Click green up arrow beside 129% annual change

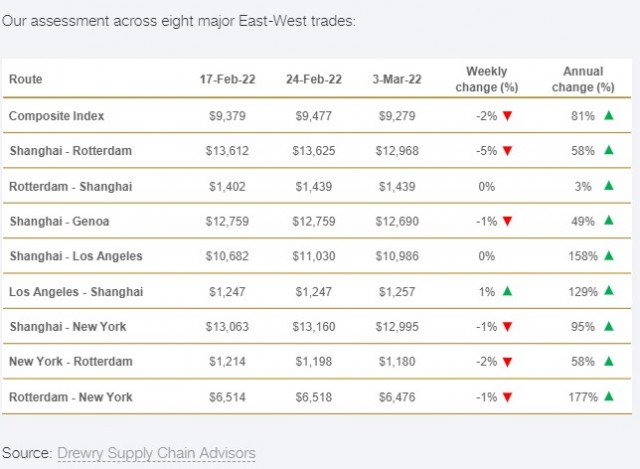(x=609, y=291)
